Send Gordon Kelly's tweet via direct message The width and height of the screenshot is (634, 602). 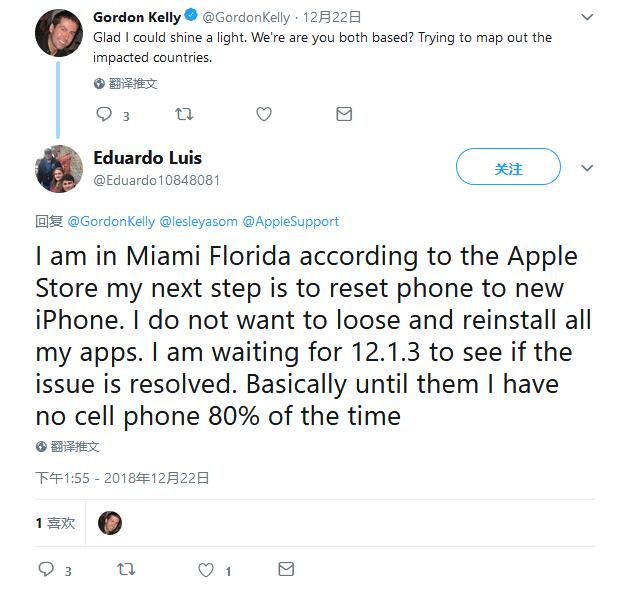pos(344,115)
